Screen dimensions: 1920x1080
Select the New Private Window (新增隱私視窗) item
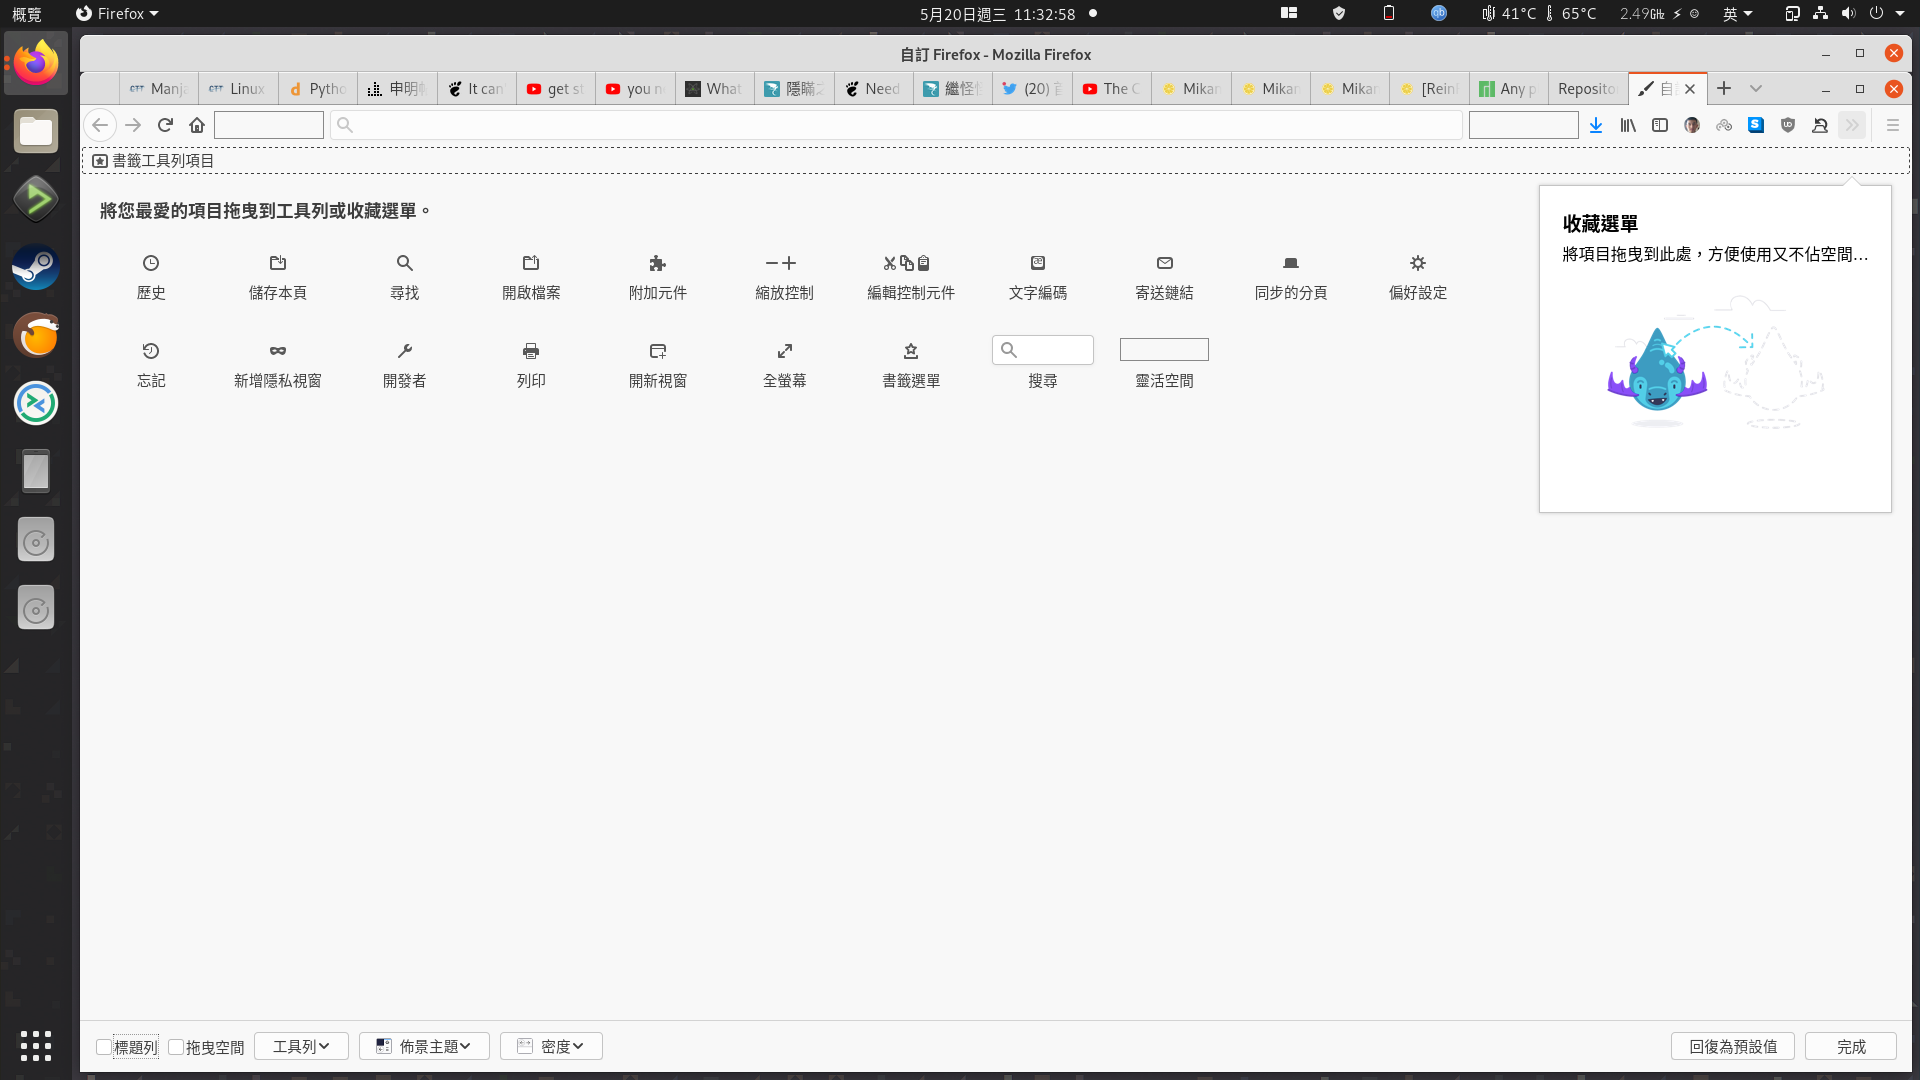(x=278, y=365)
